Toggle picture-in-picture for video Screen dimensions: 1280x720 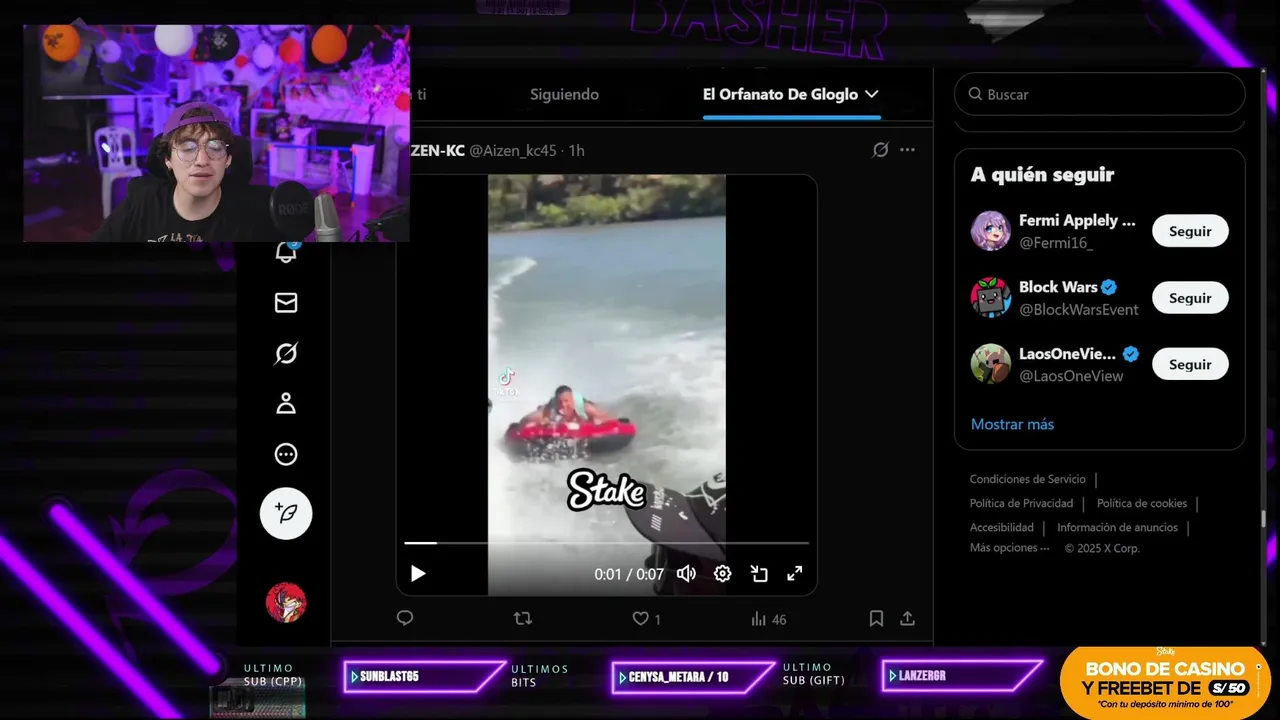point(759,573)
